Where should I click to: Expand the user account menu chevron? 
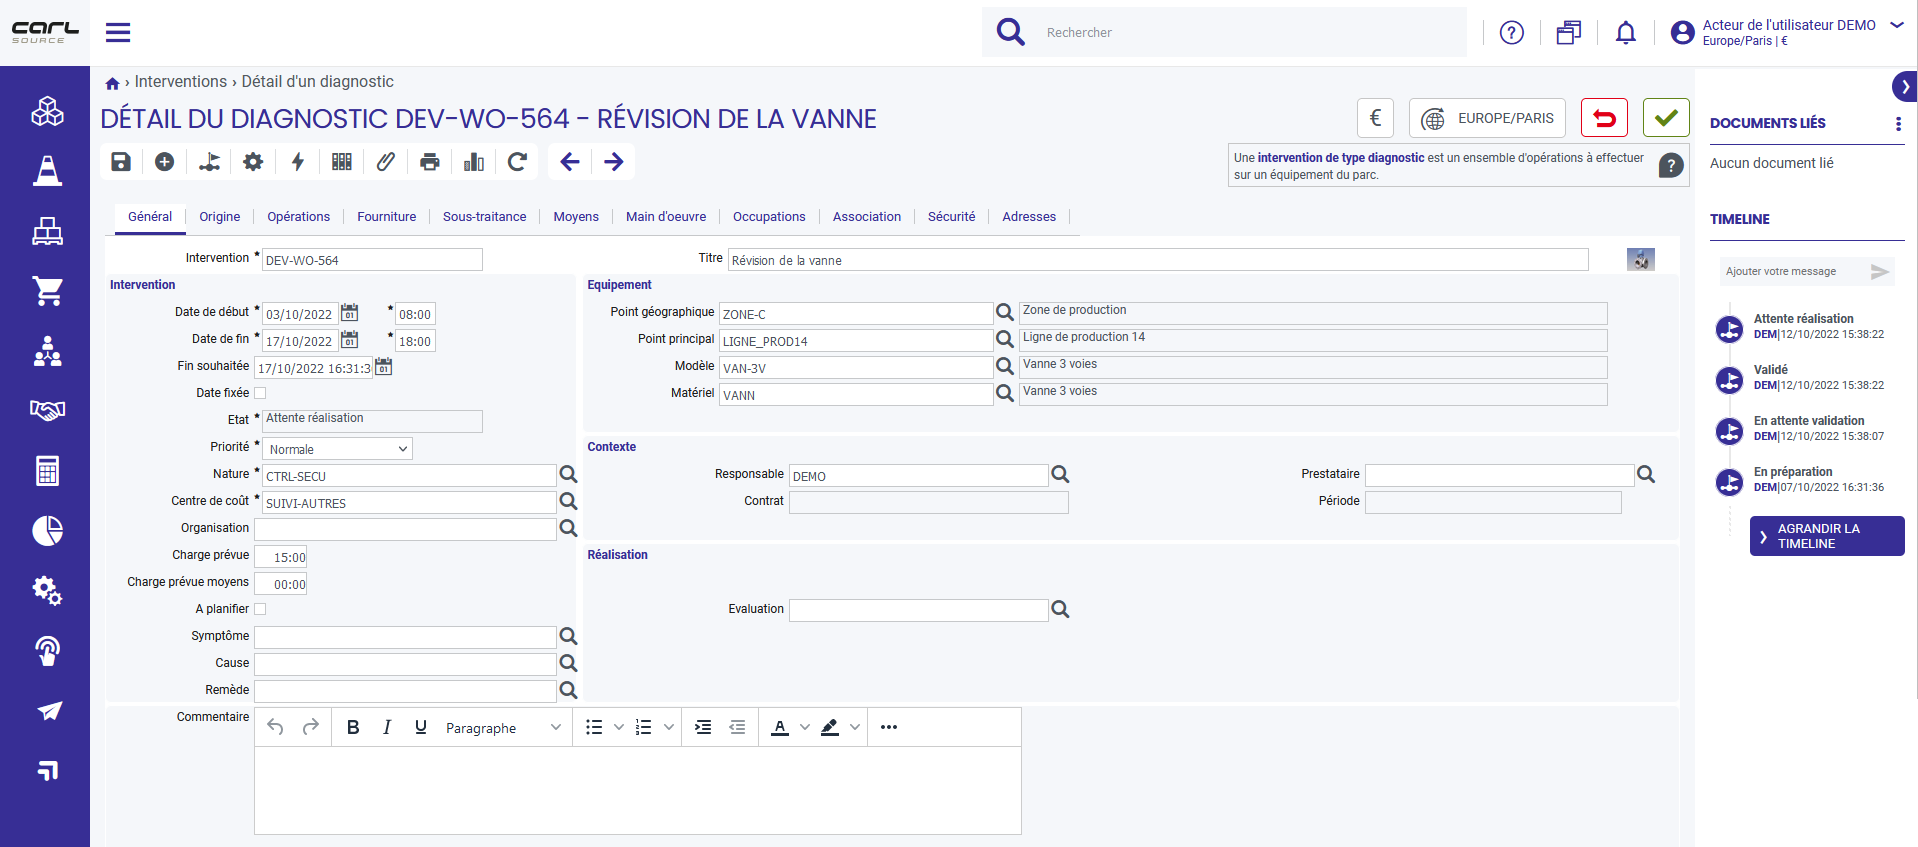tap(1897, 25)
